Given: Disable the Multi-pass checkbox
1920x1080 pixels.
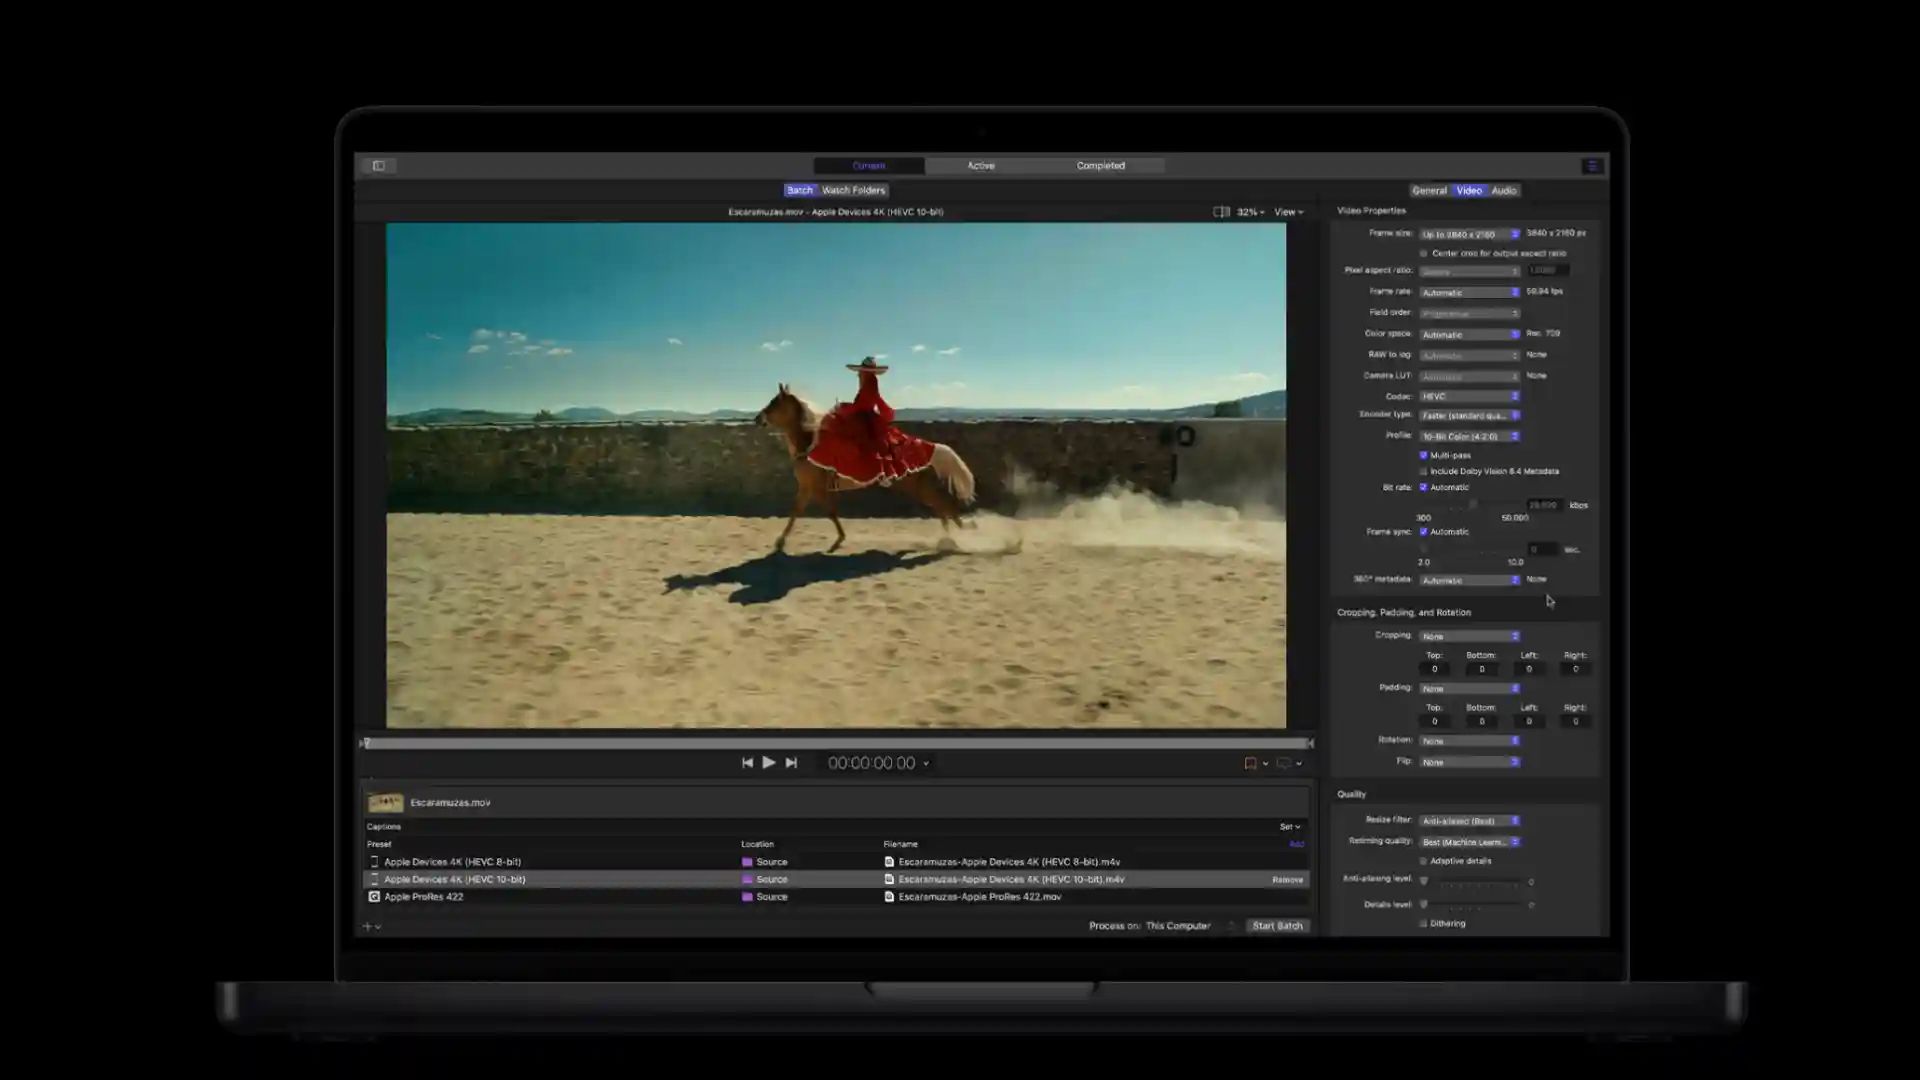Looking at the screenshot, I should click(x=1423, y=455).
